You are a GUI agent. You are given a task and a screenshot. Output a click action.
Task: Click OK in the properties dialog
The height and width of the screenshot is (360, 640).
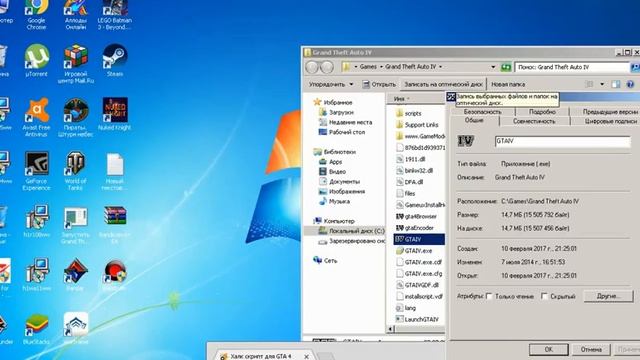[549, 349]
